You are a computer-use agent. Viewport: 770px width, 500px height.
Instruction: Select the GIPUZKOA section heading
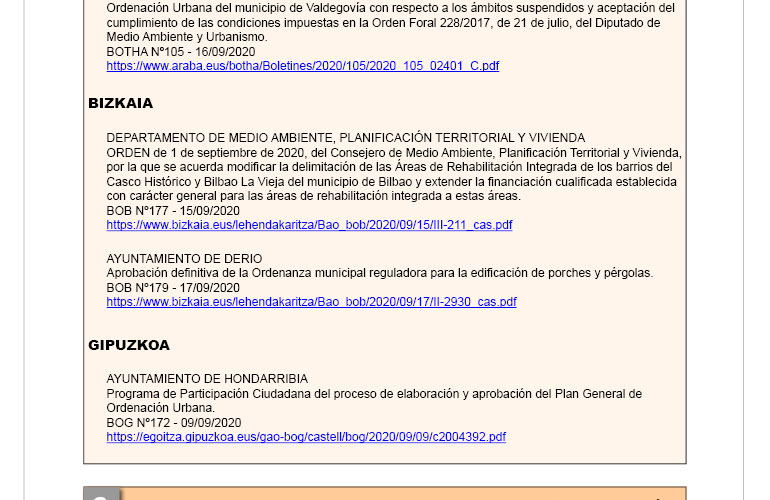click(x=129, y=345)
